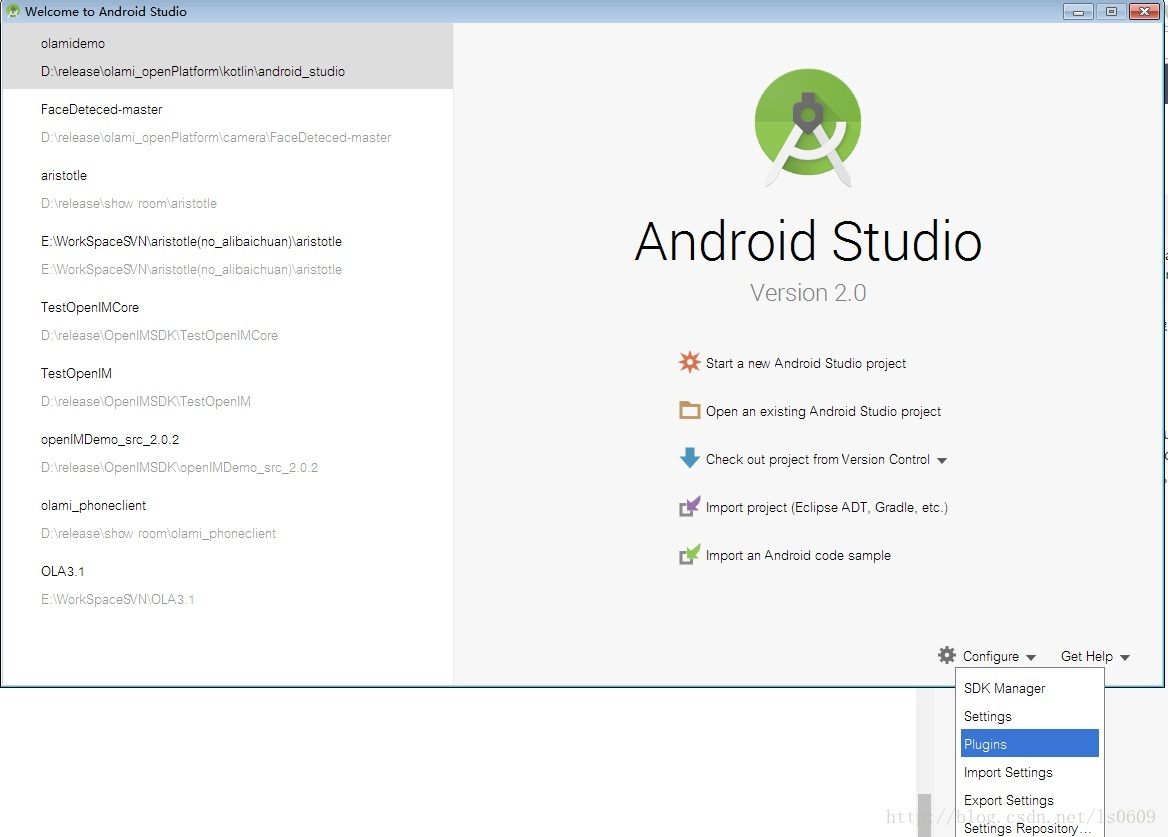Expand the Configure dropdown arrow
Viewport: 1168px width, 837px height.
[1031, 658]
